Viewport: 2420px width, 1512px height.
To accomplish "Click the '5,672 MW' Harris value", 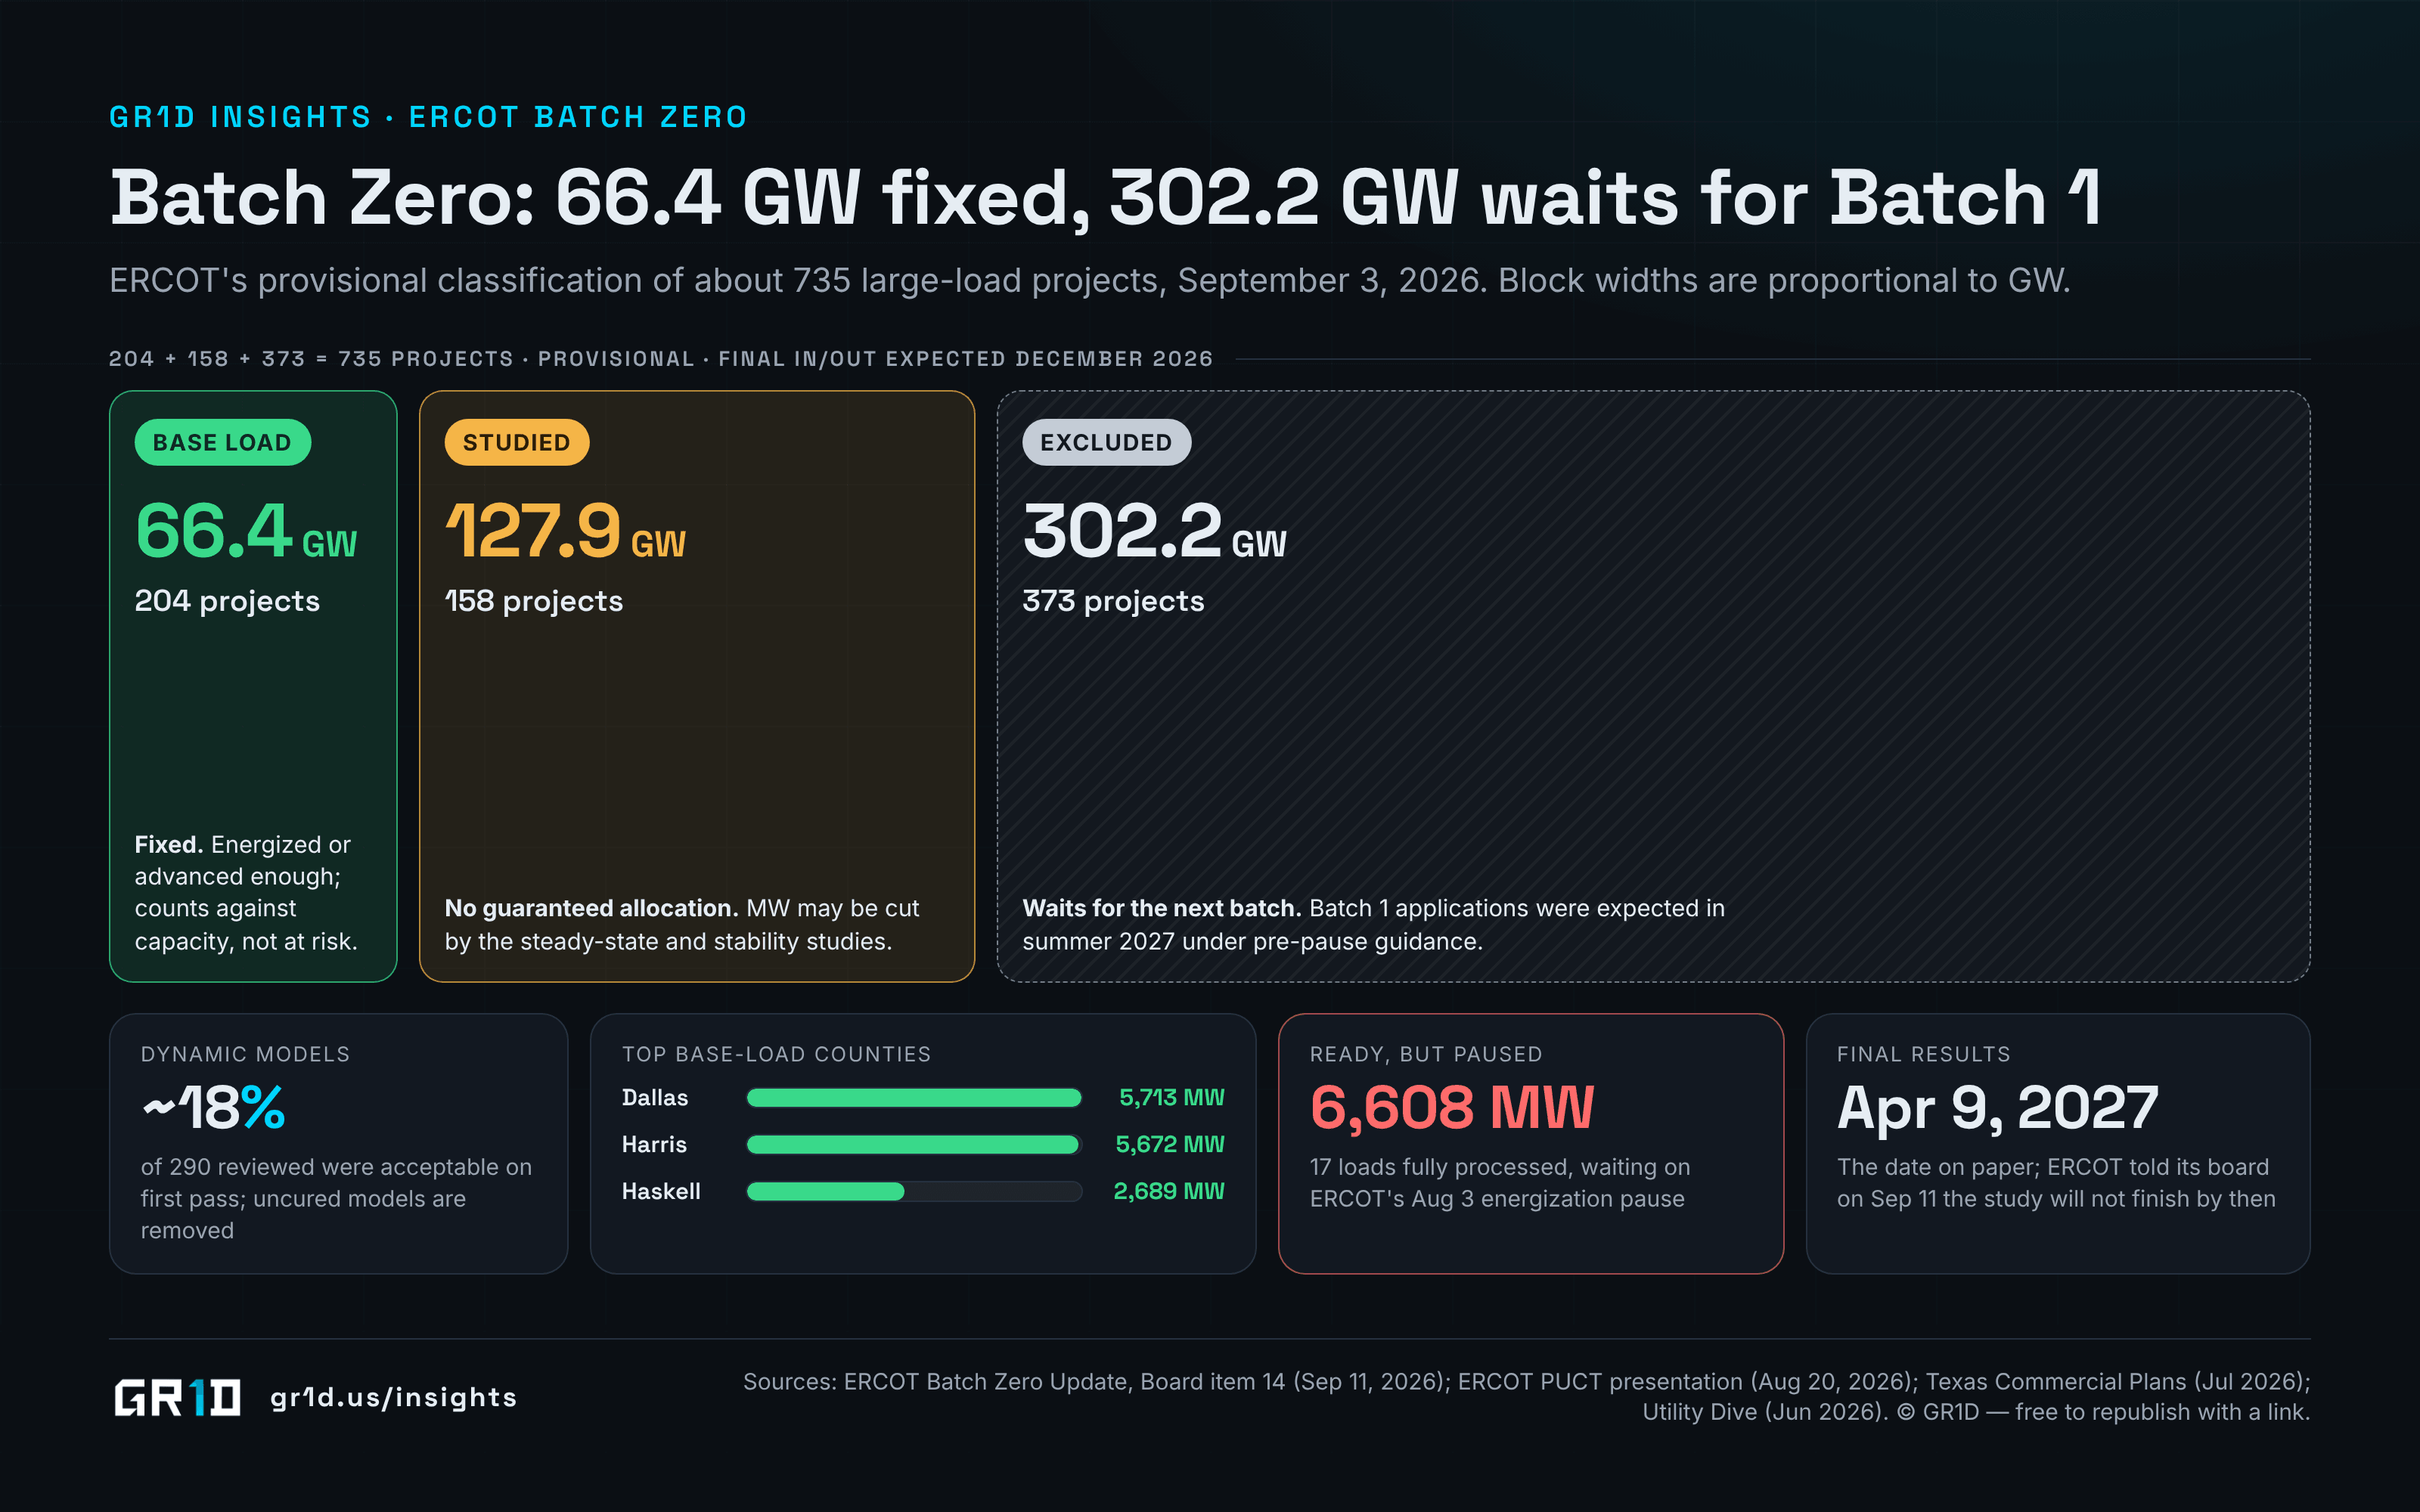I will [1169, 1144].
